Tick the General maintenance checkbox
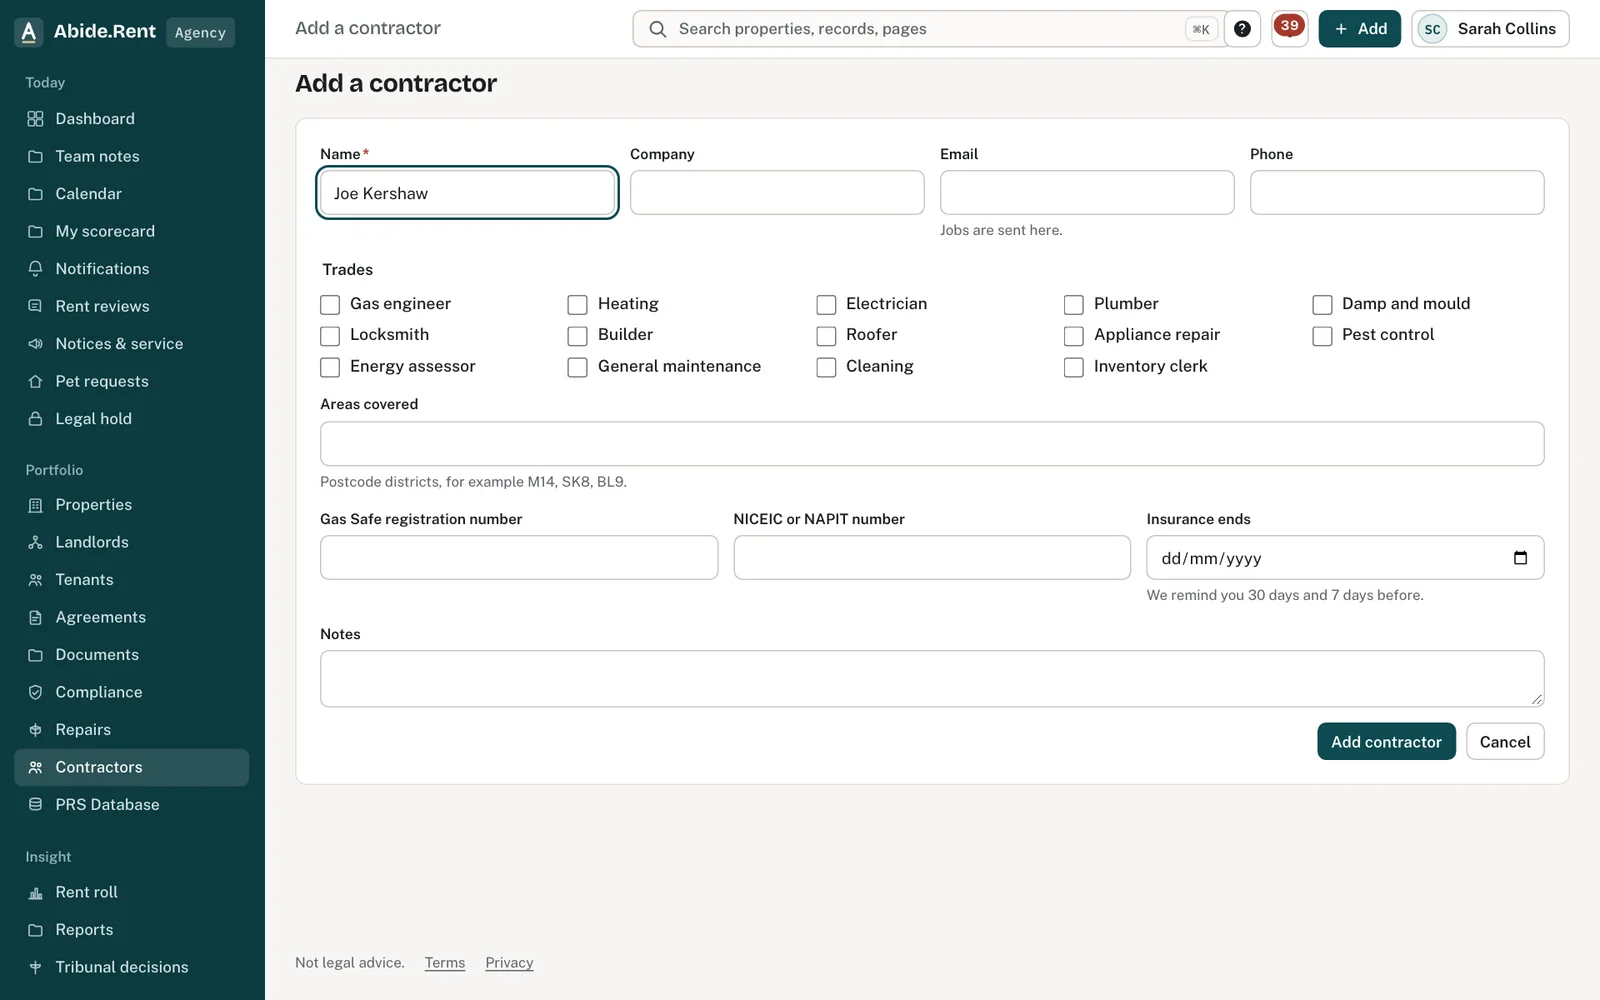Viewport: 1600px width, 1000px height. (578, 368)
